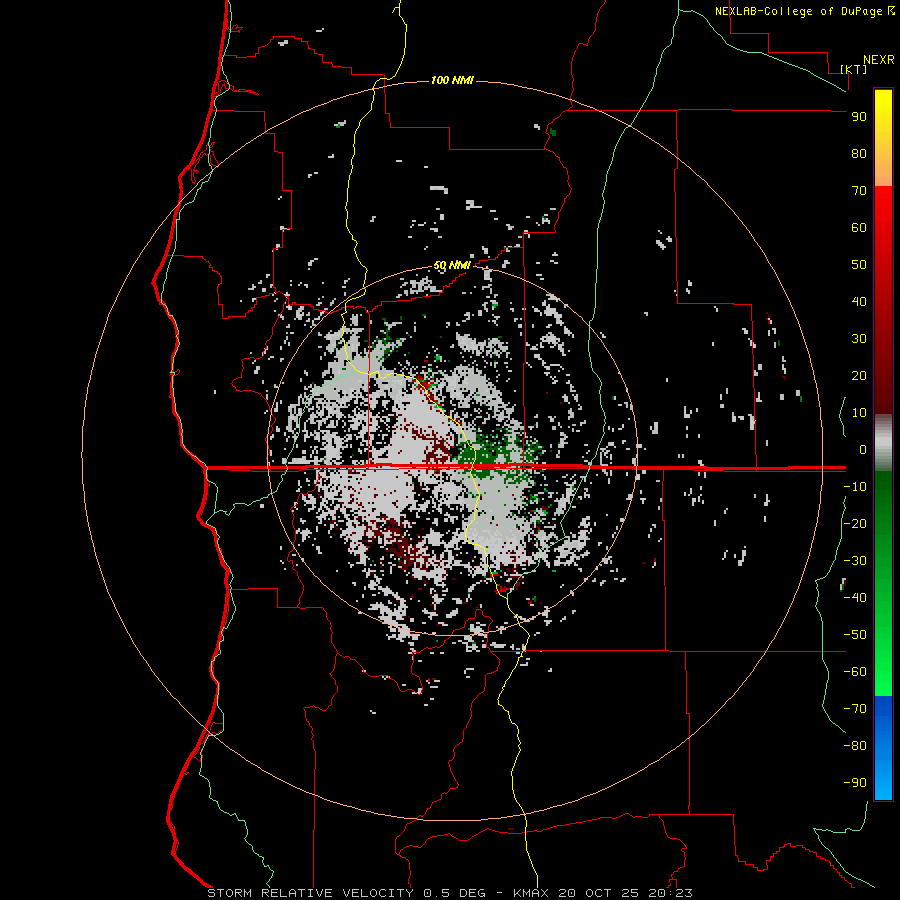Click the 50 value on velocity scale

859,265
